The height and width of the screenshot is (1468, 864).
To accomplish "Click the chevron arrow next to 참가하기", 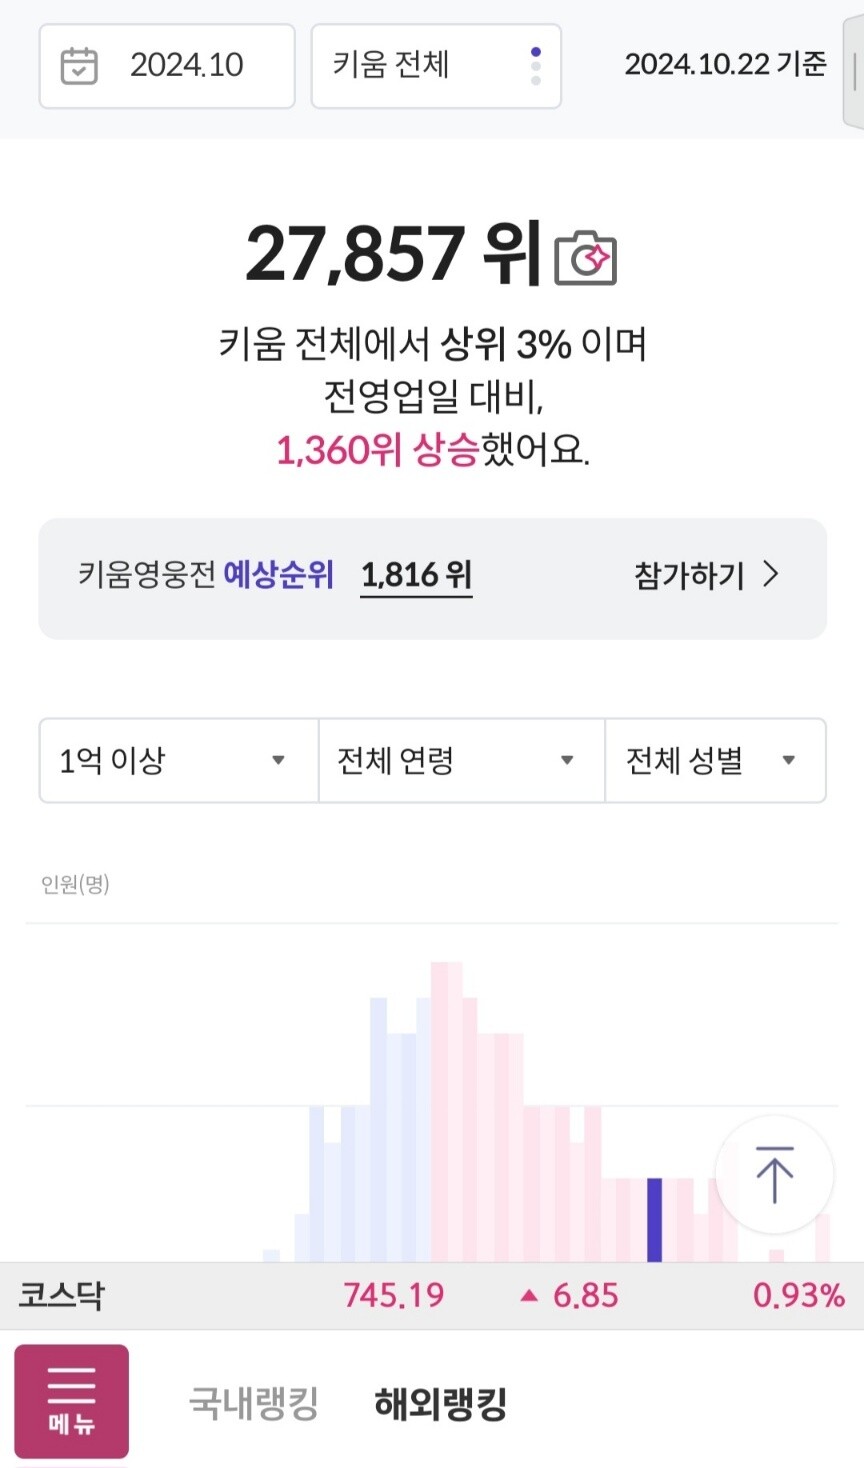I will (x=771, y=574).
